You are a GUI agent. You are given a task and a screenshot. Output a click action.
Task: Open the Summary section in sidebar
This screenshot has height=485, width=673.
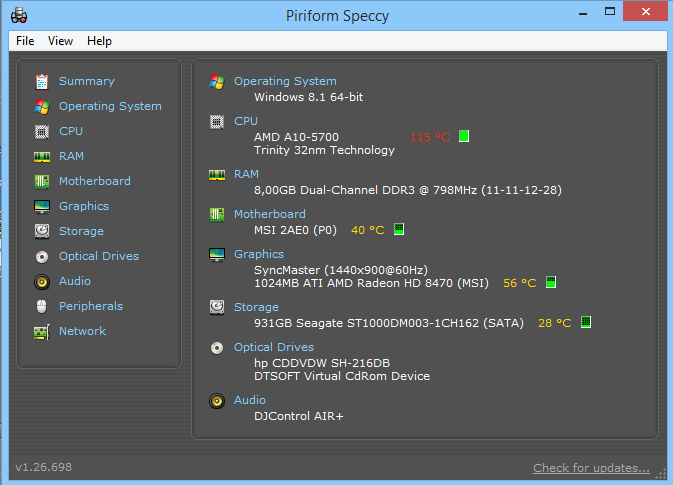pyautogui.click(x=86, y=81)
